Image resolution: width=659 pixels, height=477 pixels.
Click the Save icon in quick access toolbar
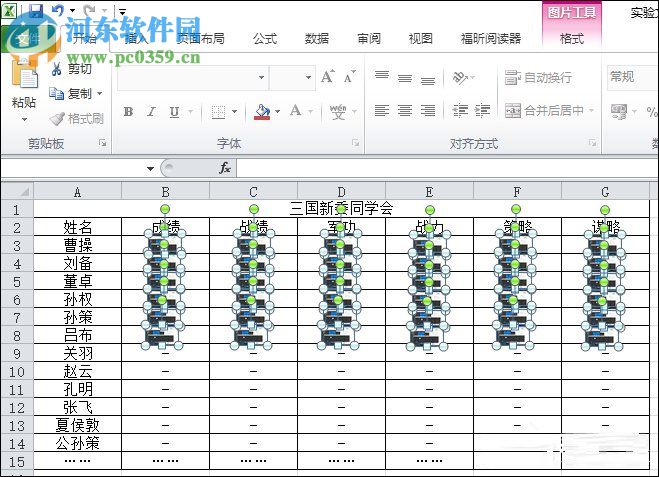point(36,10)
